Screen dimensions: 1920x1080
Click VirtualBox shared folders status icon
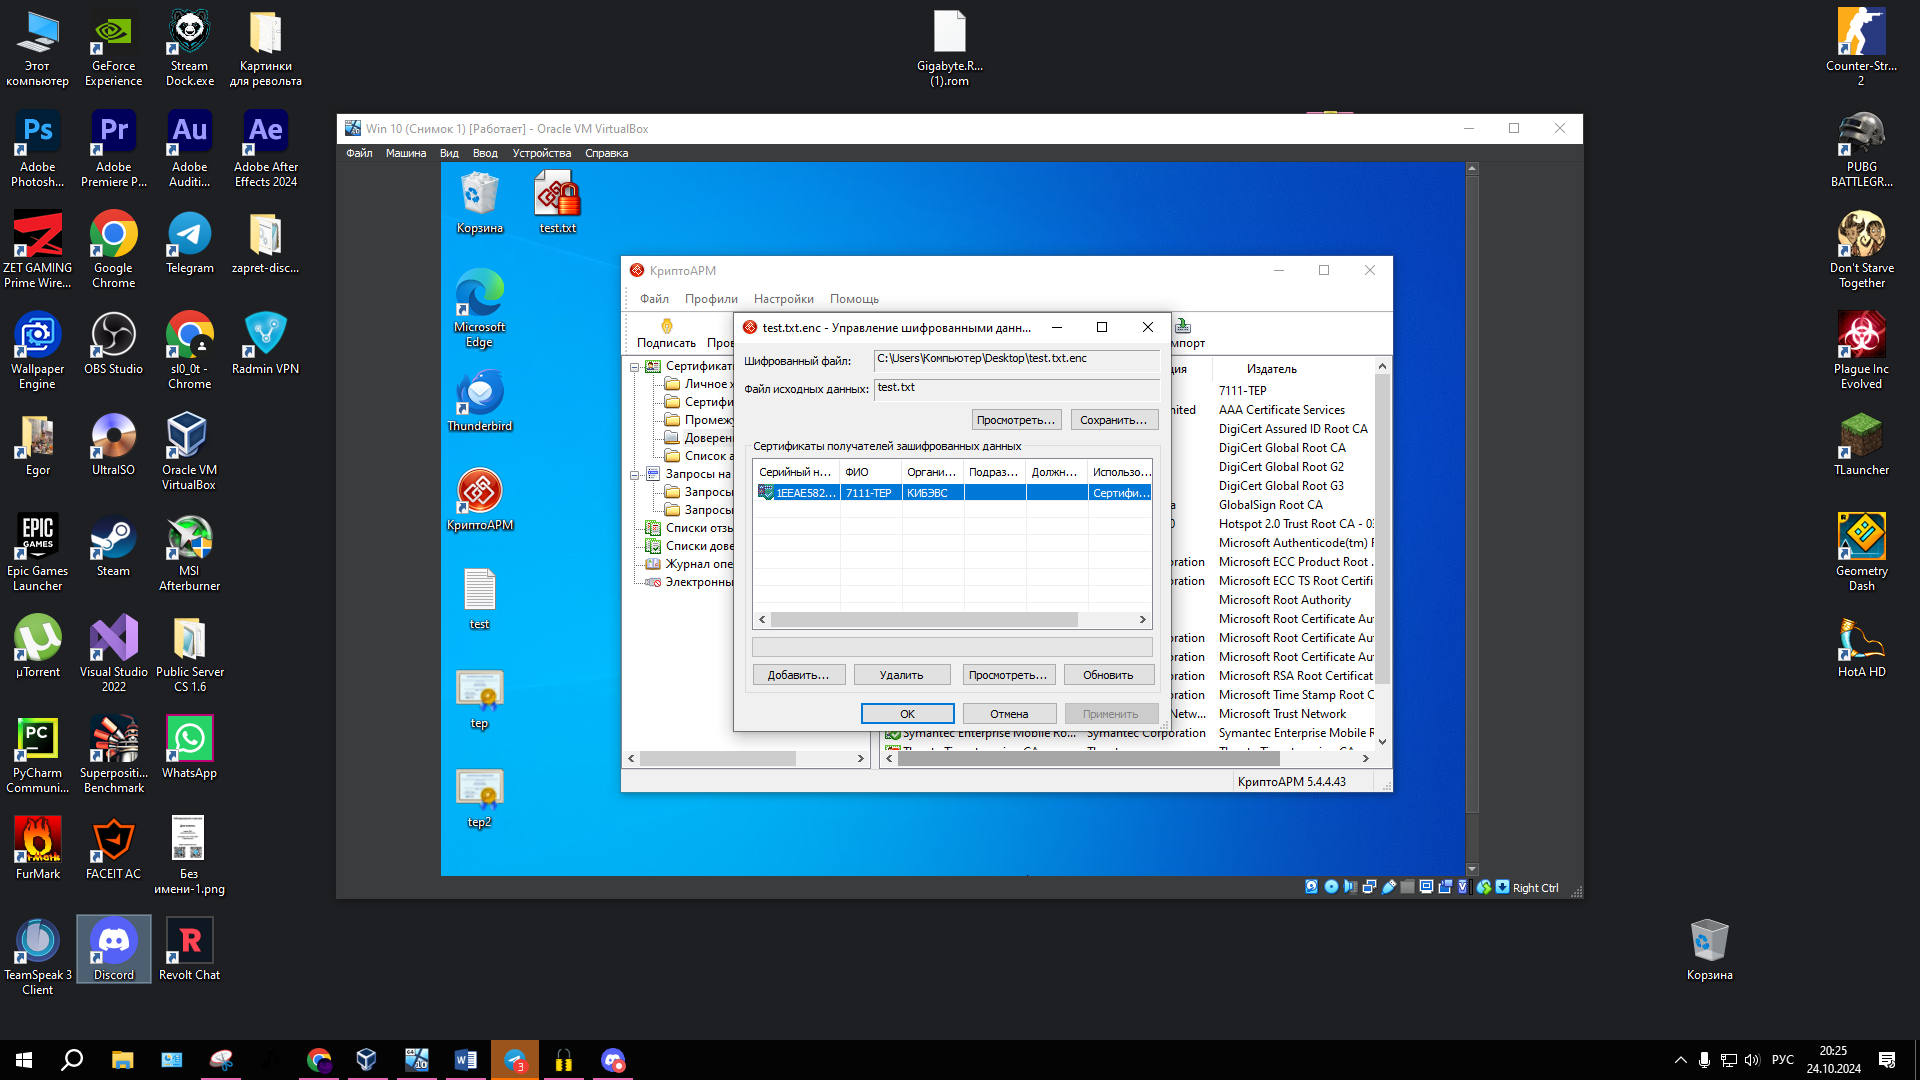[1408, 887]
